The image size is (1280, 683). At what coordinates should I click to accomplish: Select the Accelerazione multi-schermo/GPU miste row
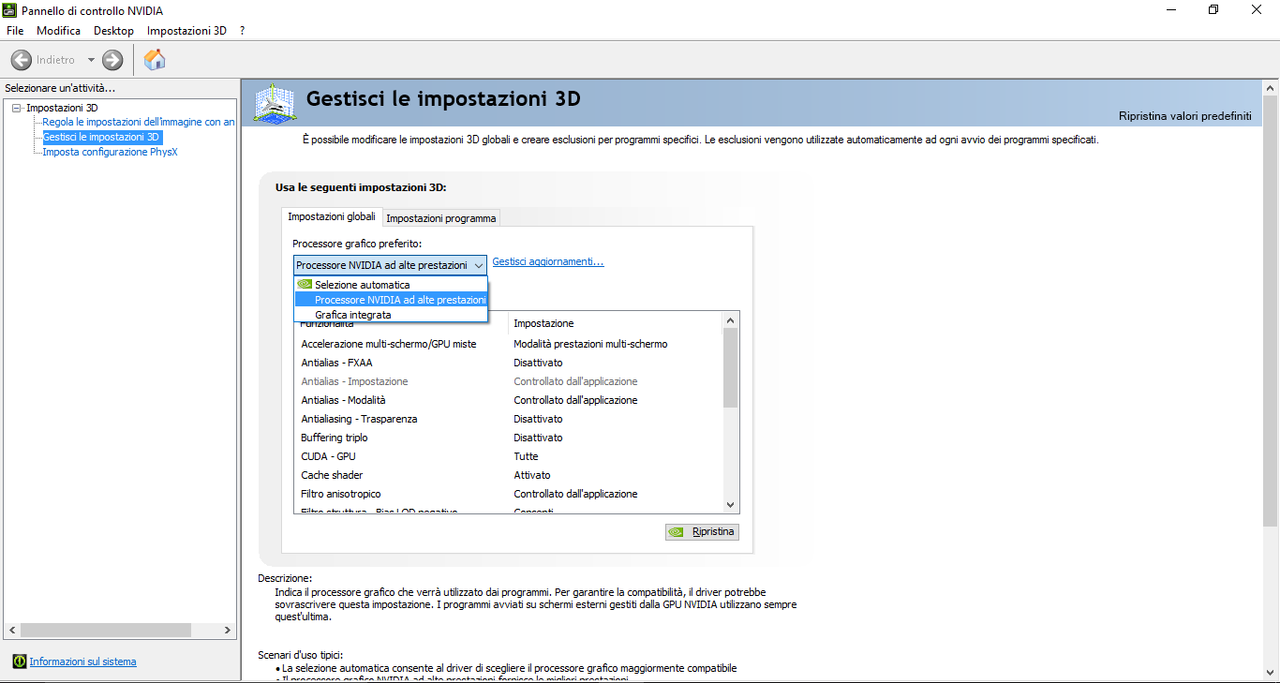click(509, 344)
